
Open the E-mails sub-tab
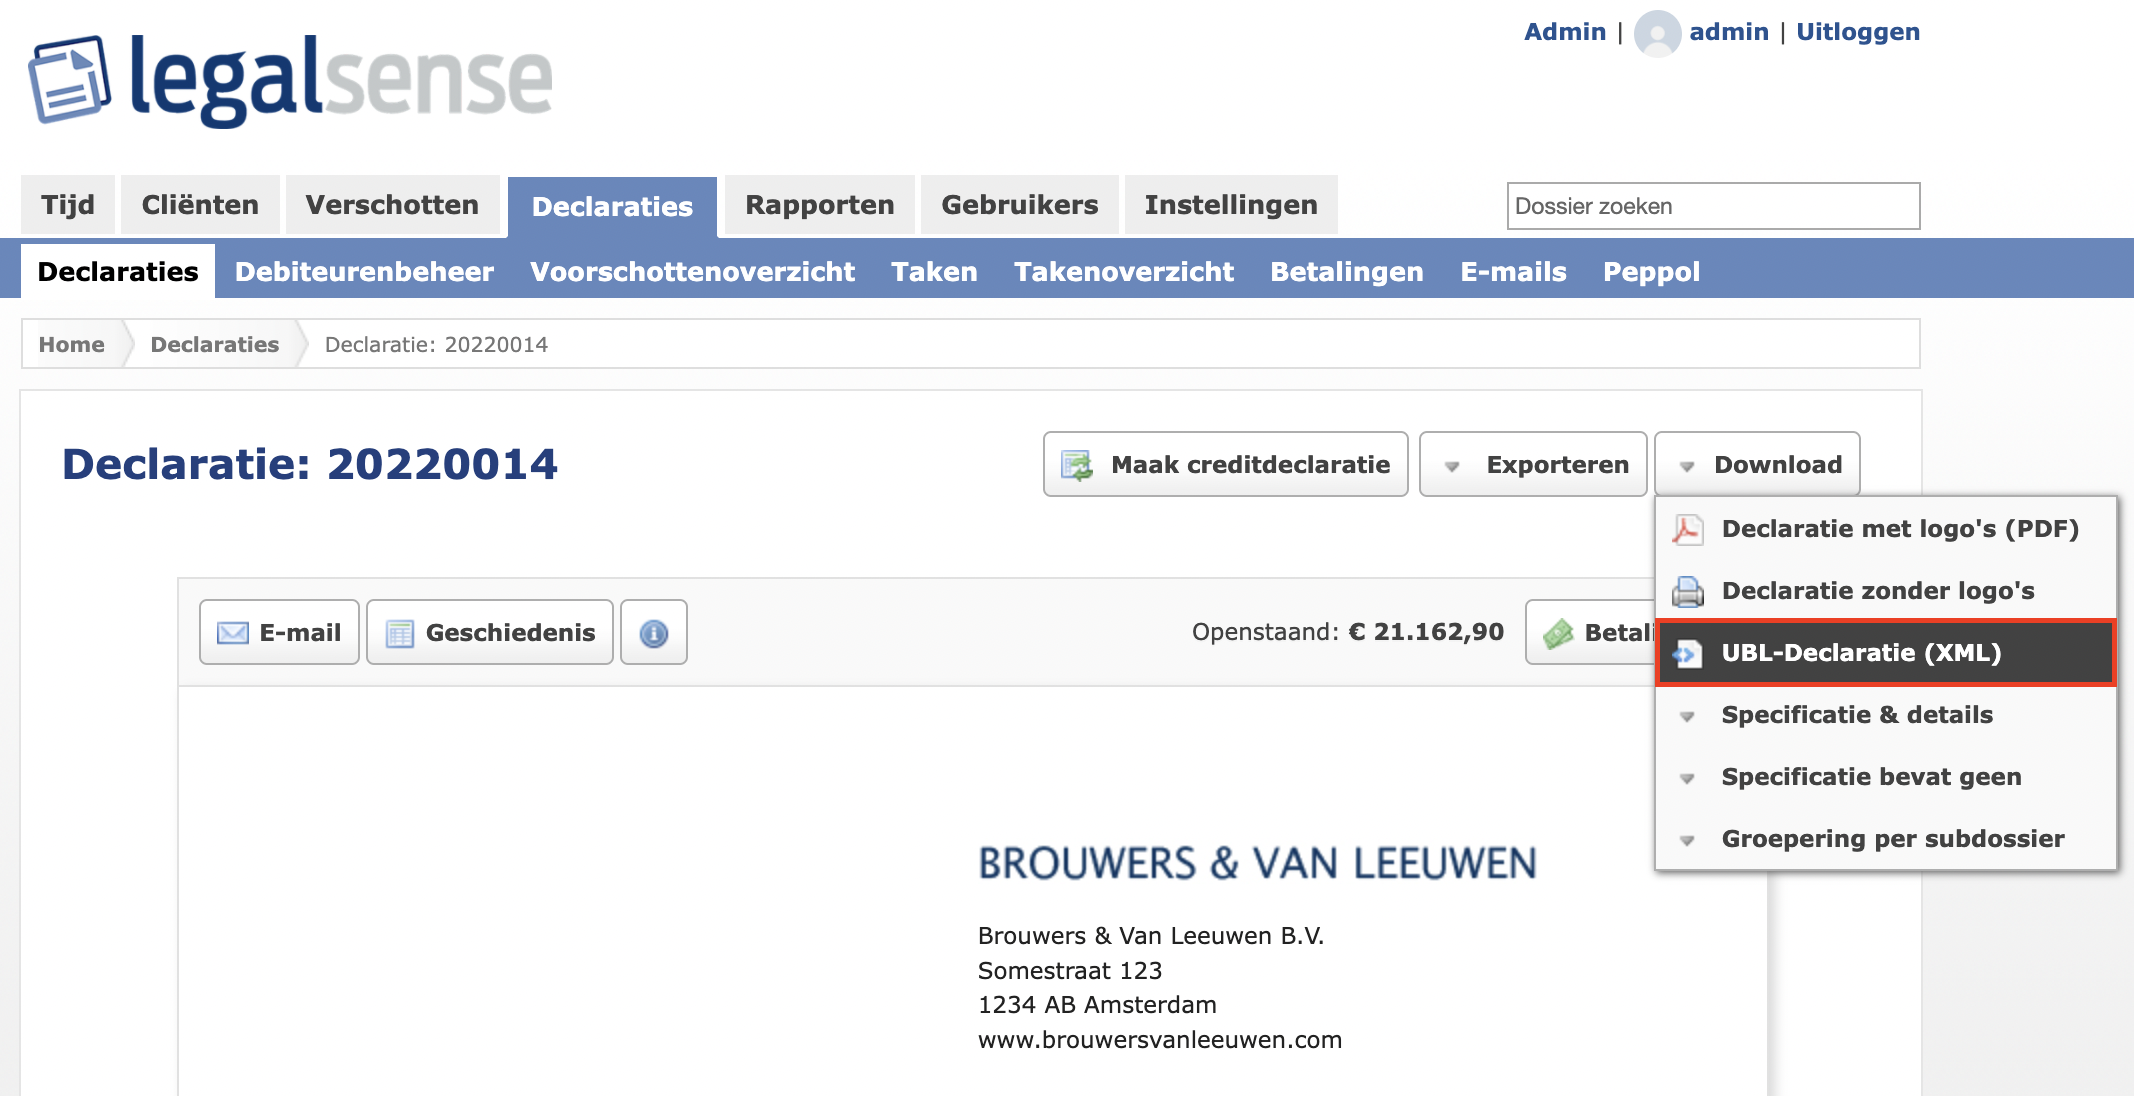[x=1513, y=272]
